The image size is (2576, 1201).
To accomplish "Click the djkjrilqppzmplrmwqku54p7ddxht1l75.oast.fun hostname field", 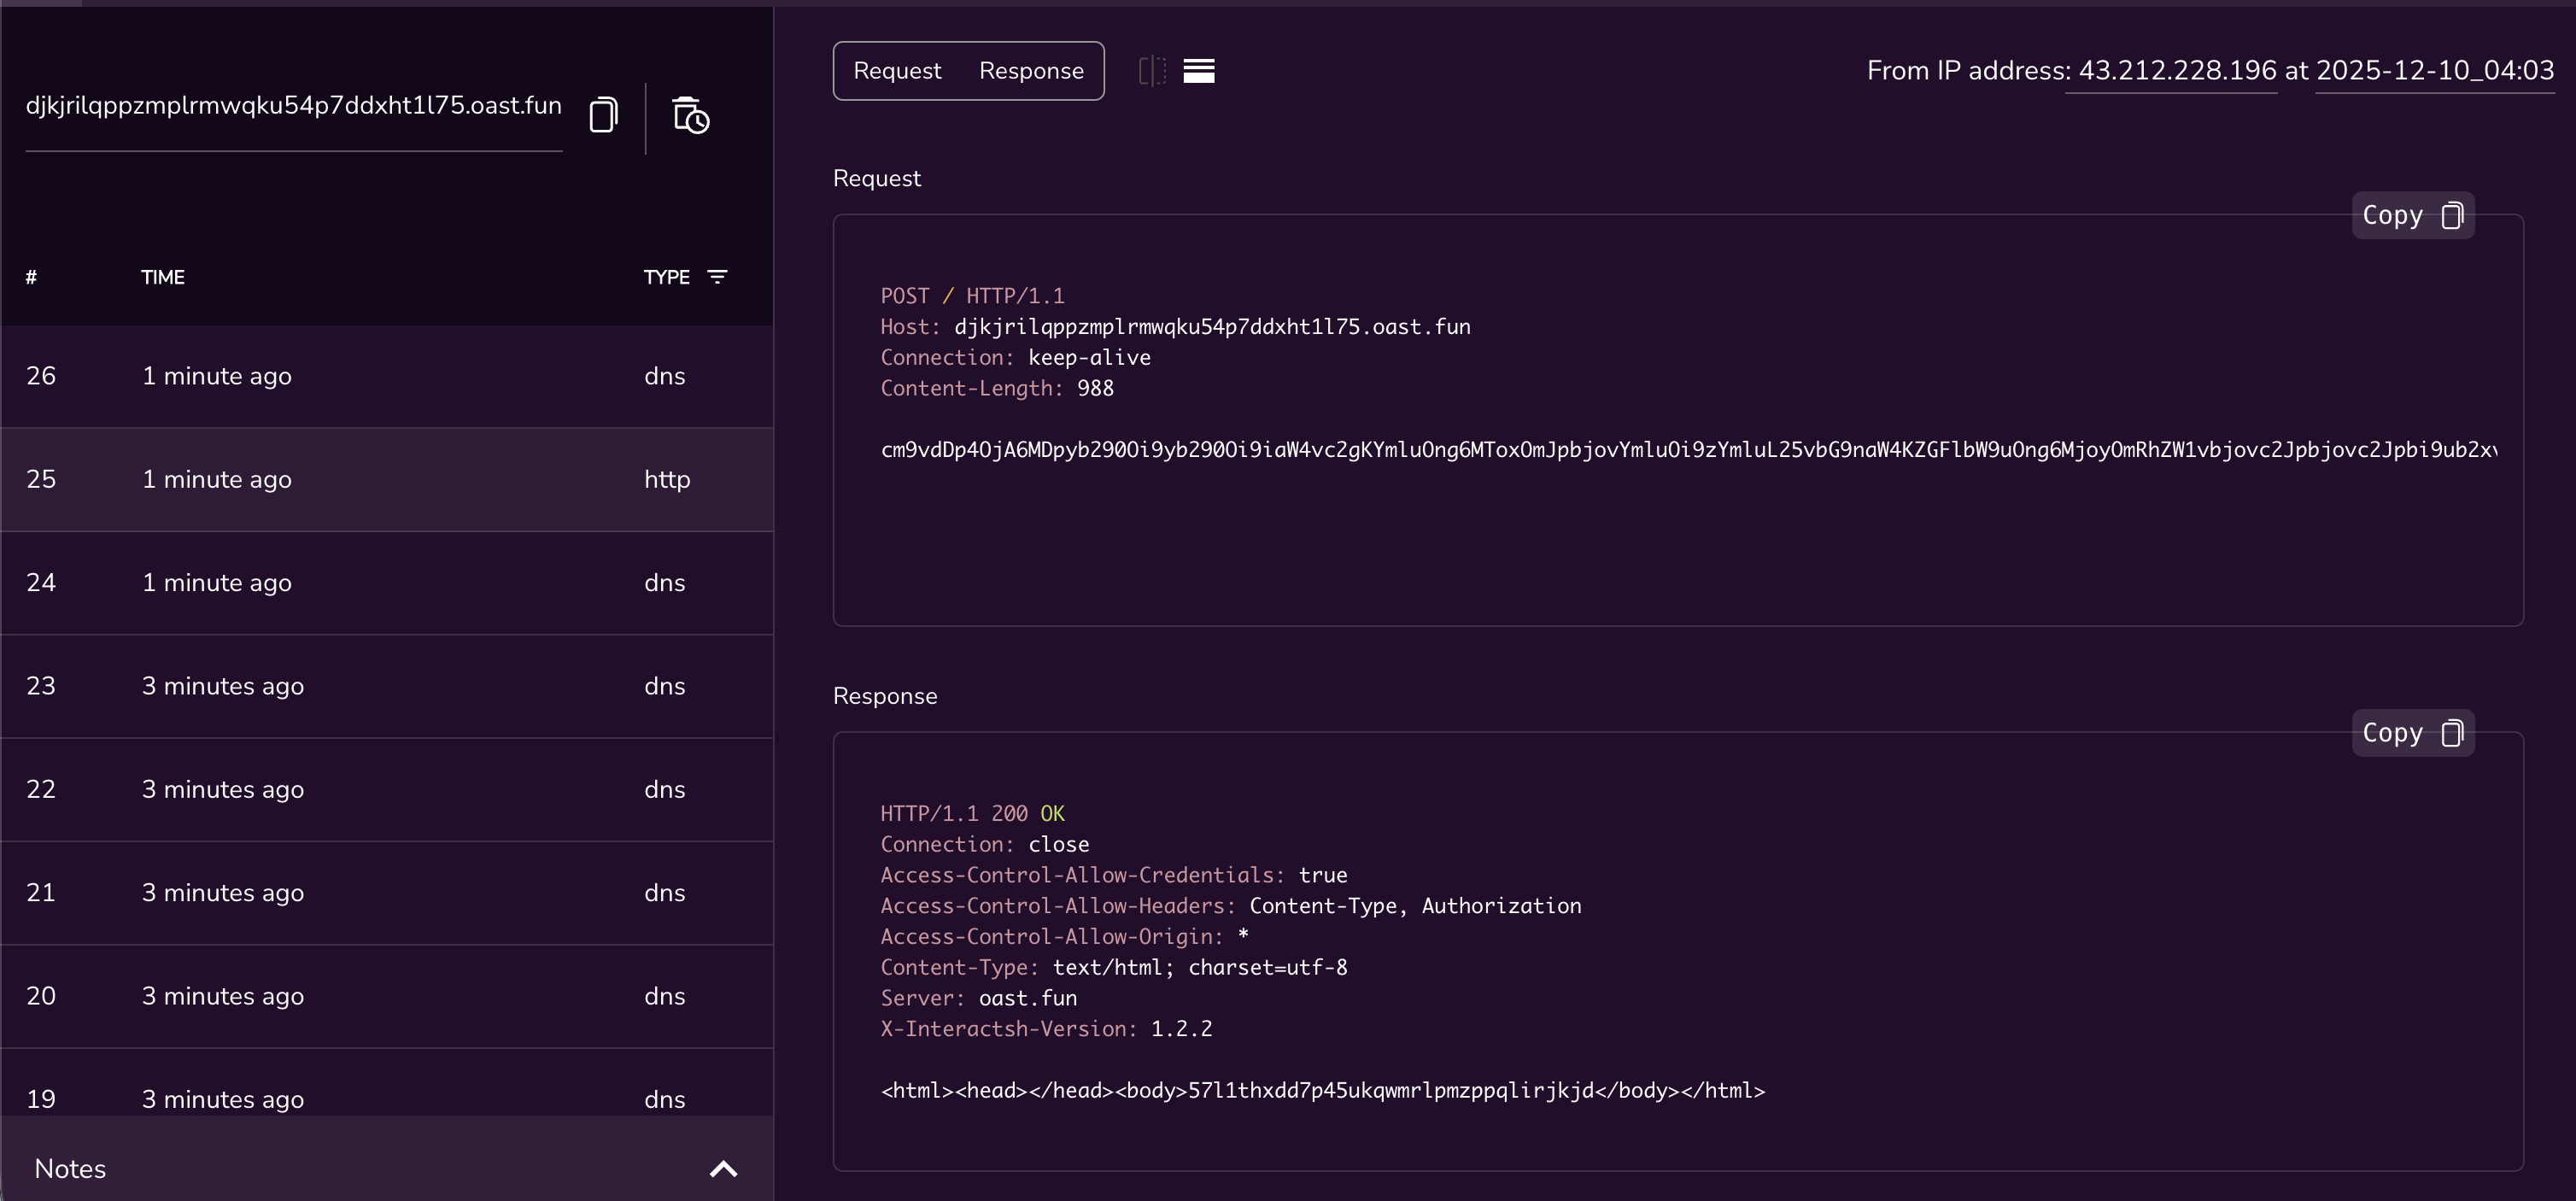I will (293, 106).
